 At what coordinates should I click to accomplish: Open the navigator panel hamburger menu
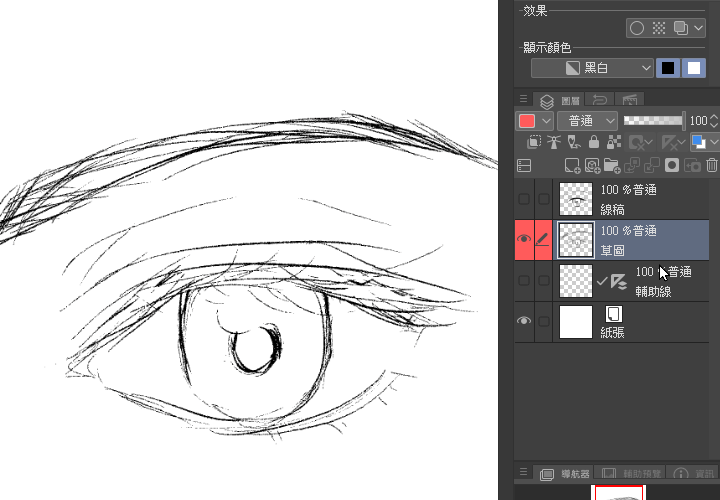coord(523,472)
